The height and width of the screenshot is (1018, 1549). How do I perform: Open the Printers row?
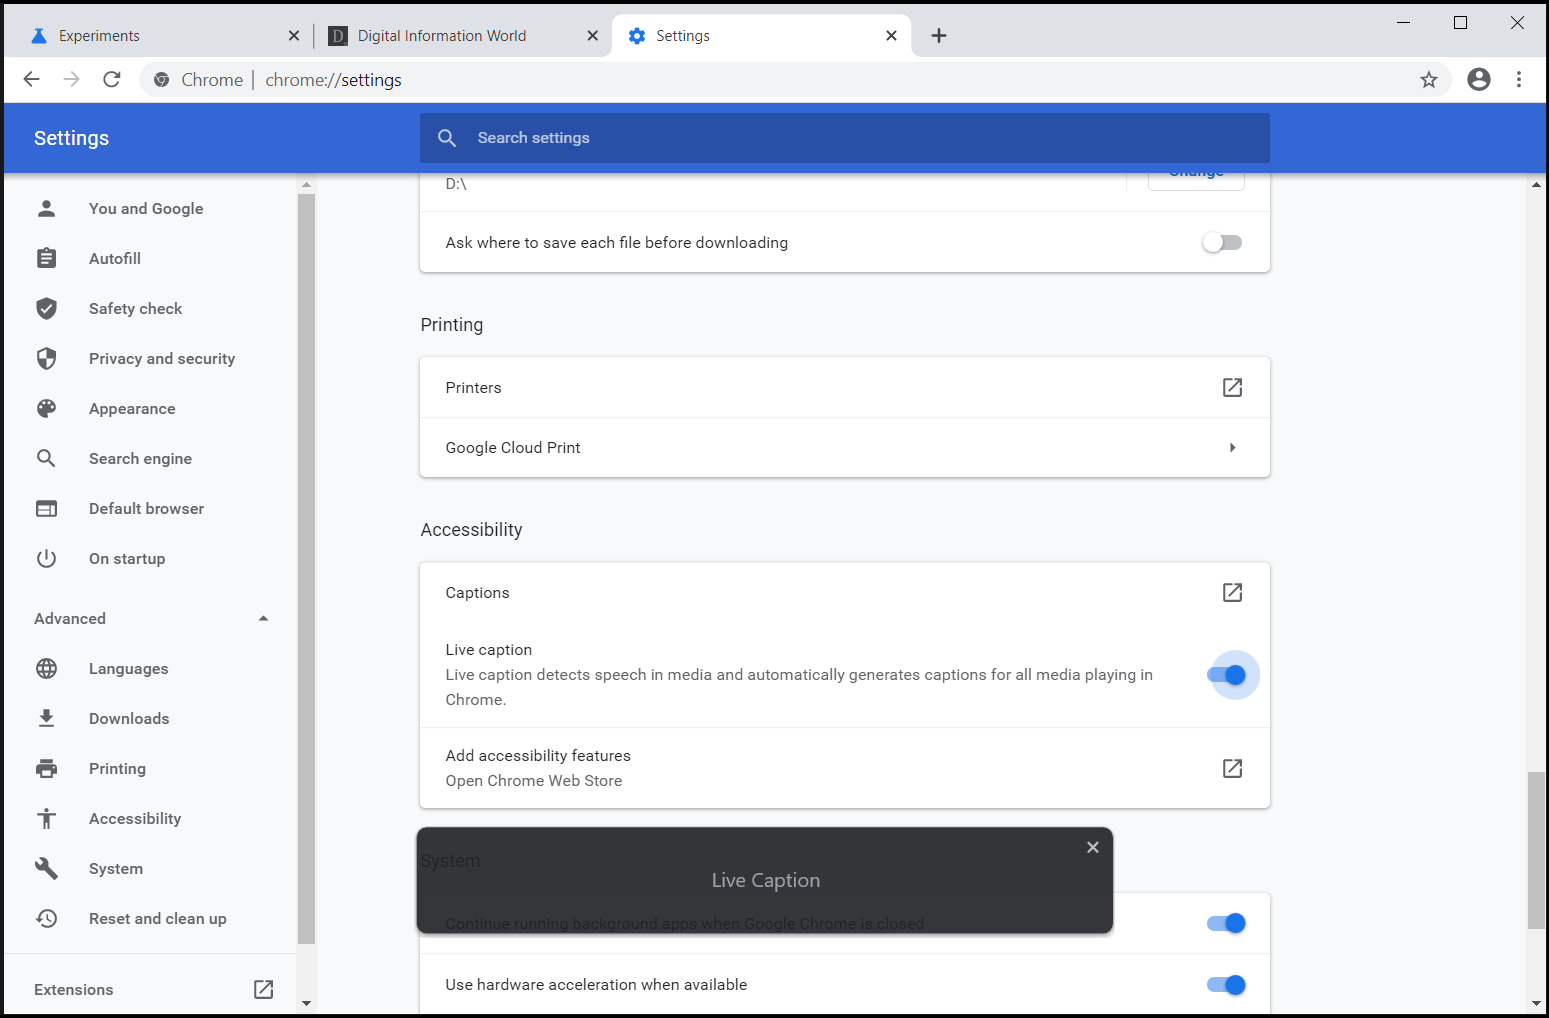point(845,387)
